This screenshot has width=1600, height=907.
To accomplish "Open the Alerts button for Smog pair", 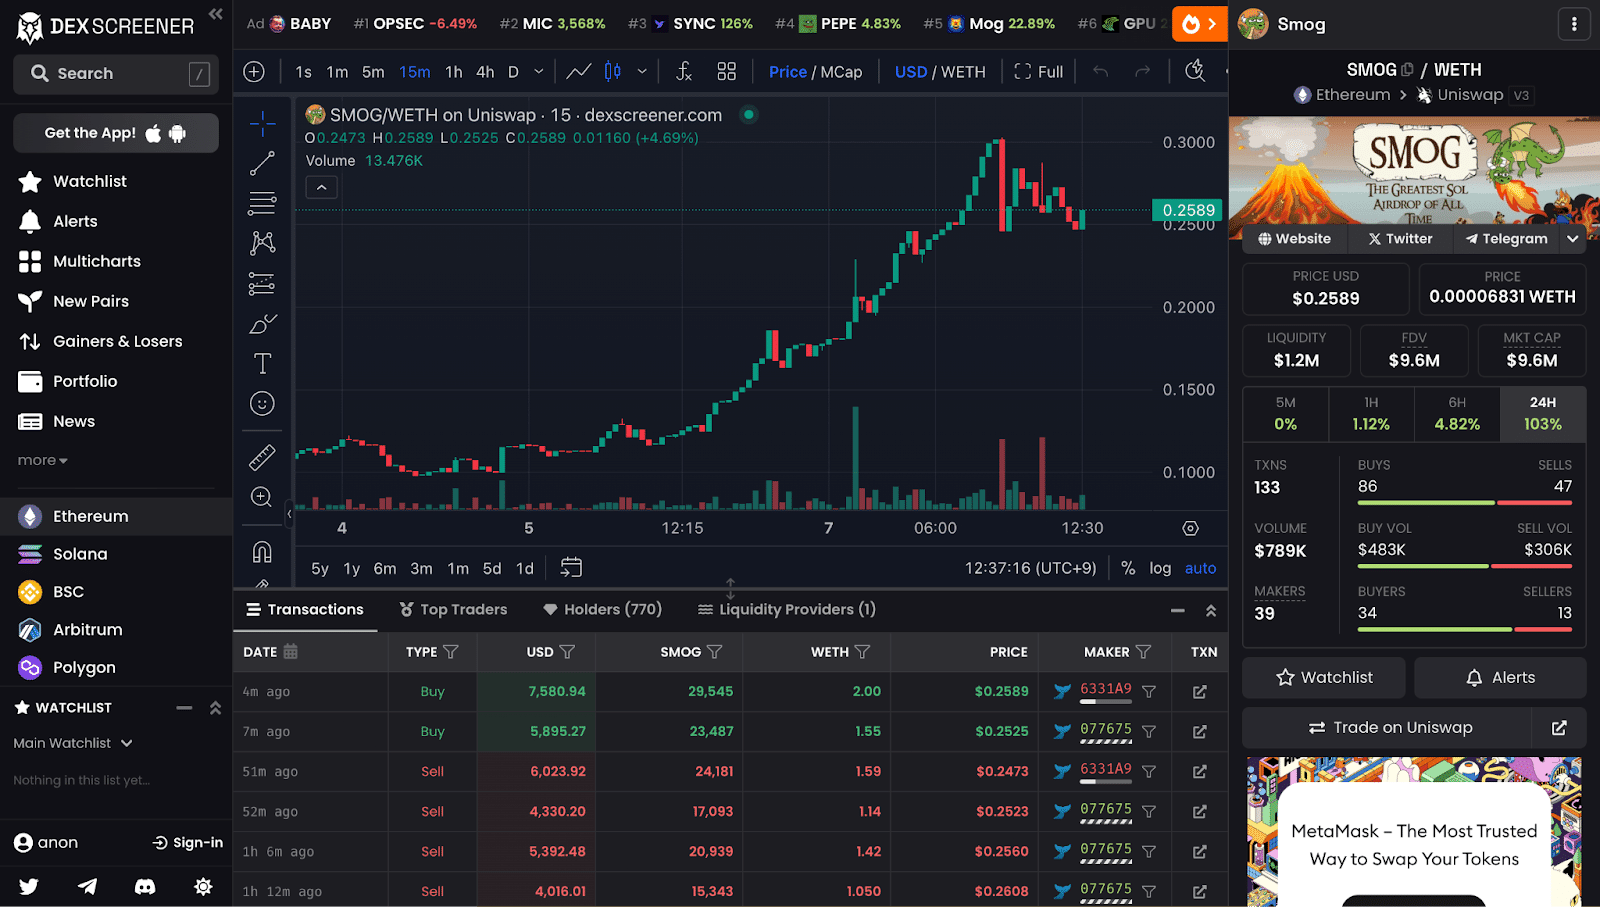I will 1500,678.
